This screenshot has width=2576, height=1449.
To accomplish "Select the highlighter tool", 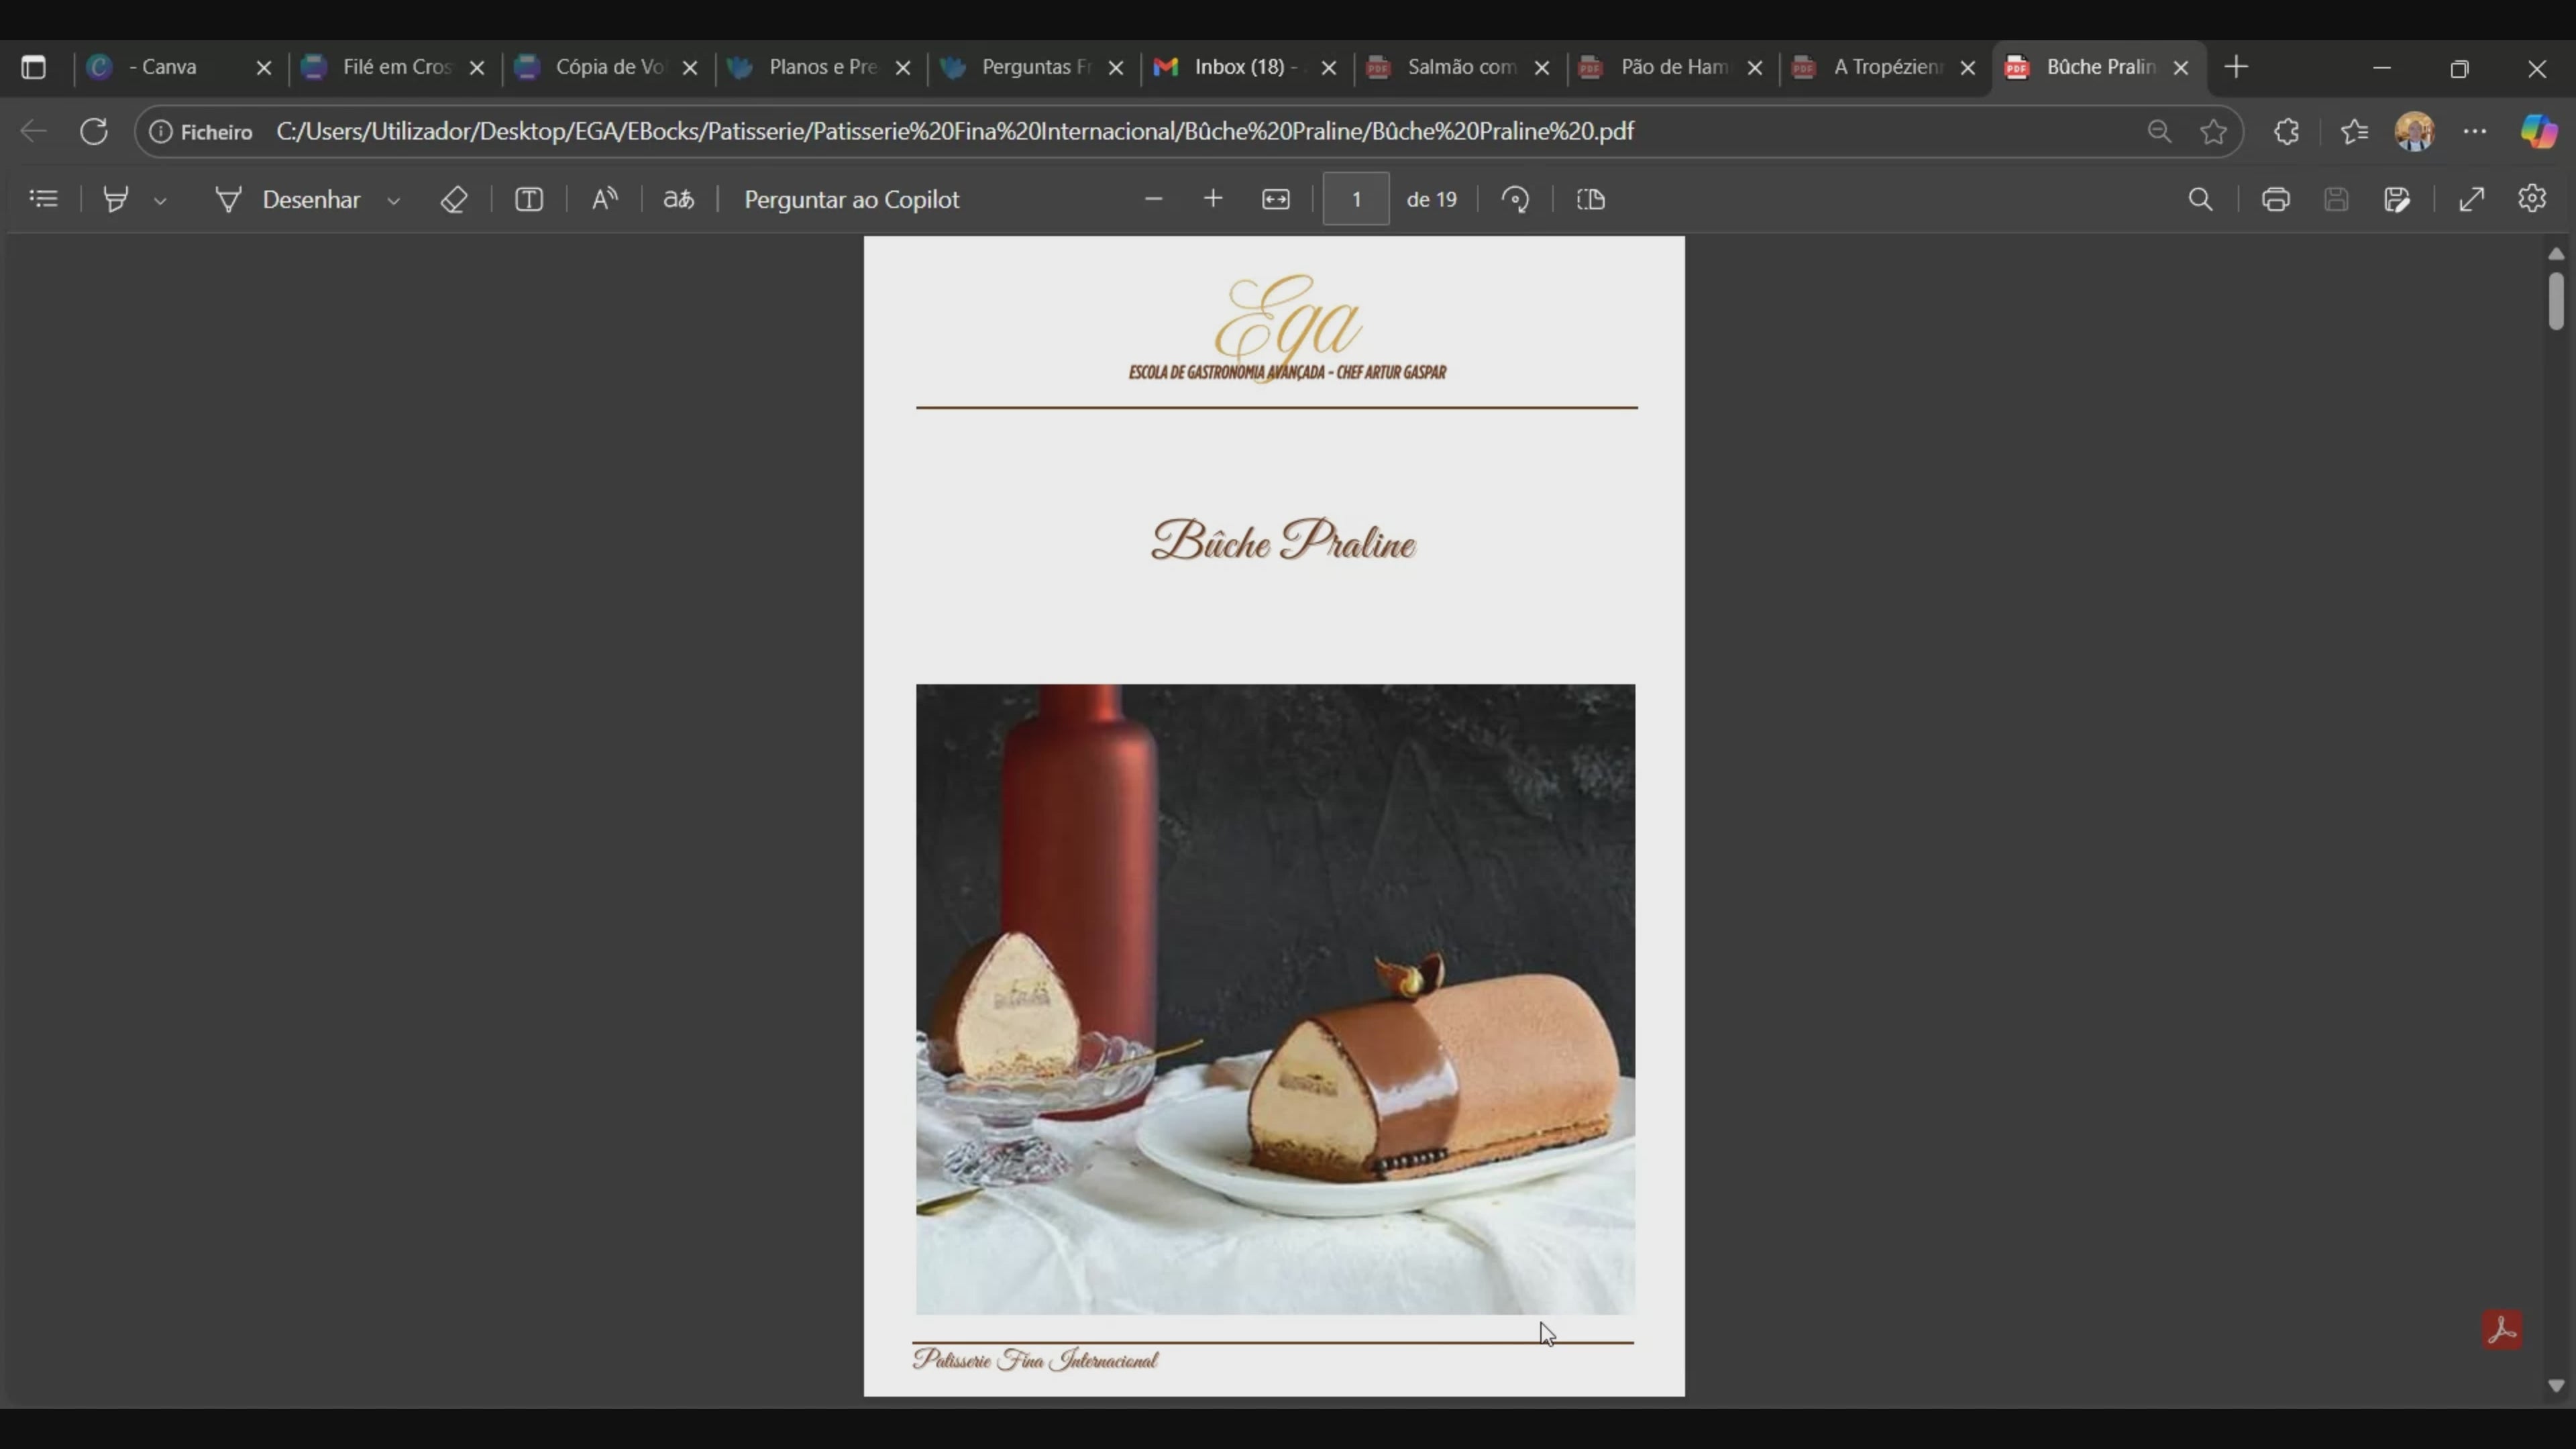I will [x=116, y=198].
